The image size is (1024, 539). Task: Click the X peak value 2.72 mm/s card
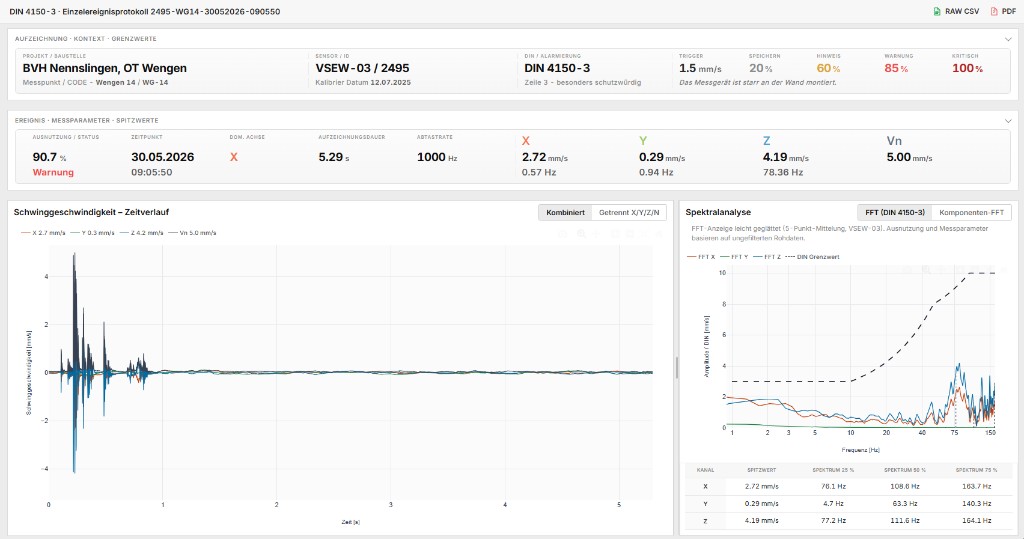(545, 157)
